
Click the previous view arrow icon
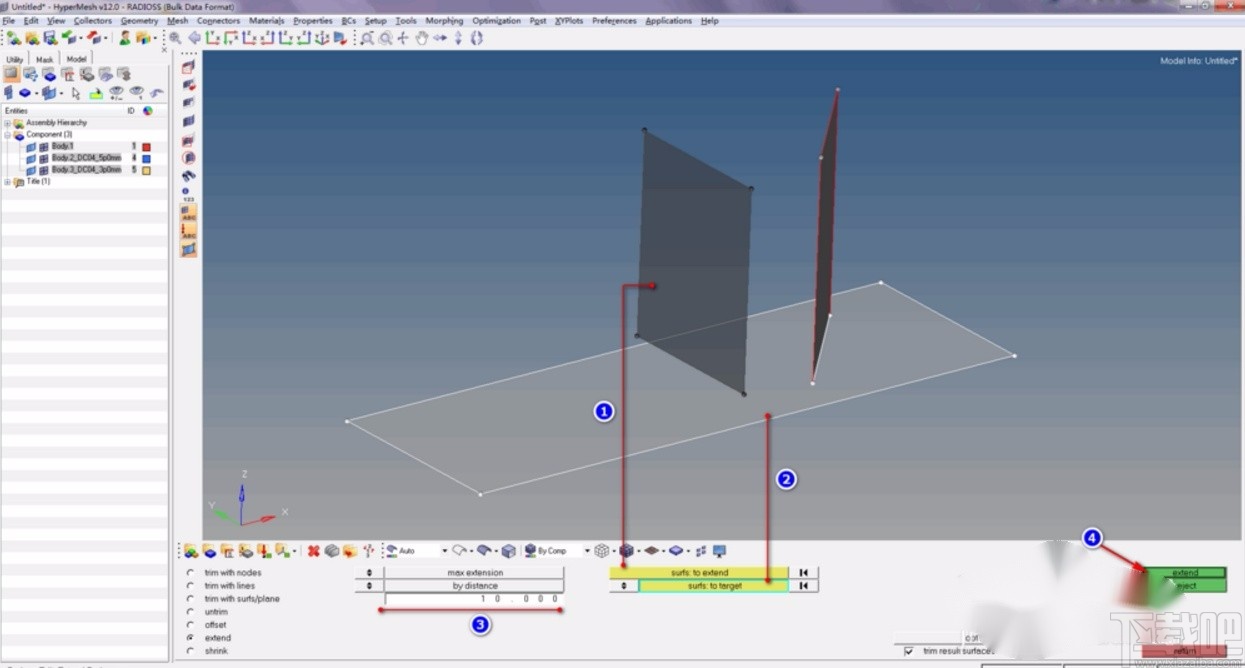coord(194,38)
